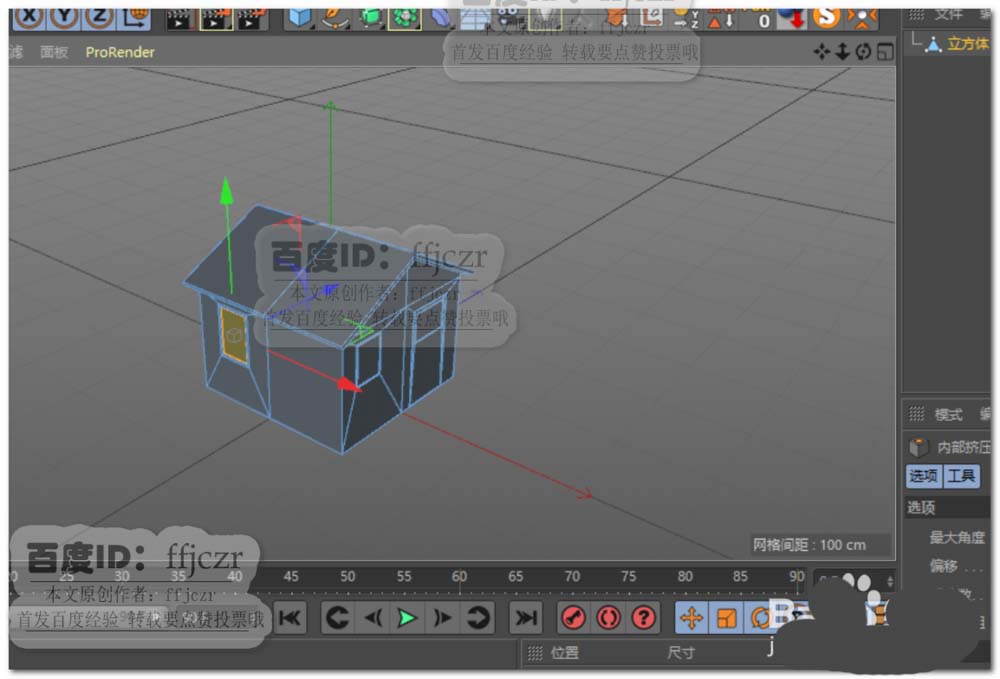Go to start of timeline

tap(290, 618)
